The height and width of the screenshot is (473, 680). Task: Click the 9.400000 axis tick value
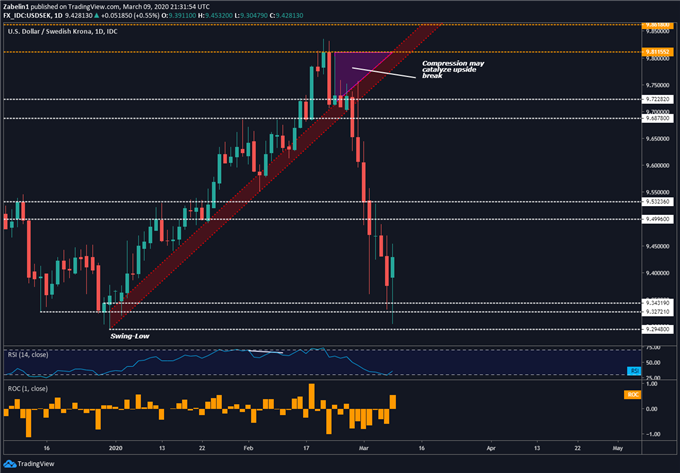(x=657, y=273)
